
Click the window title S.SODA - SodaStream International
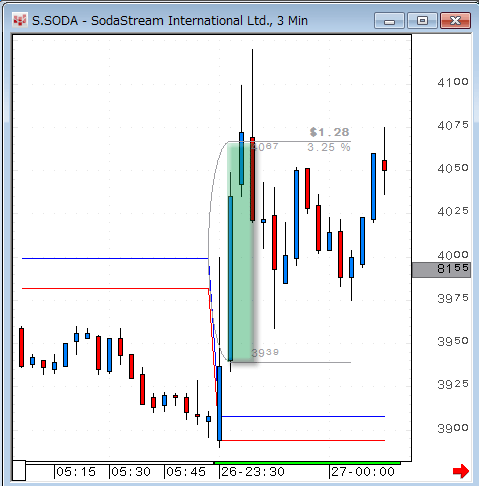(169, 21)
